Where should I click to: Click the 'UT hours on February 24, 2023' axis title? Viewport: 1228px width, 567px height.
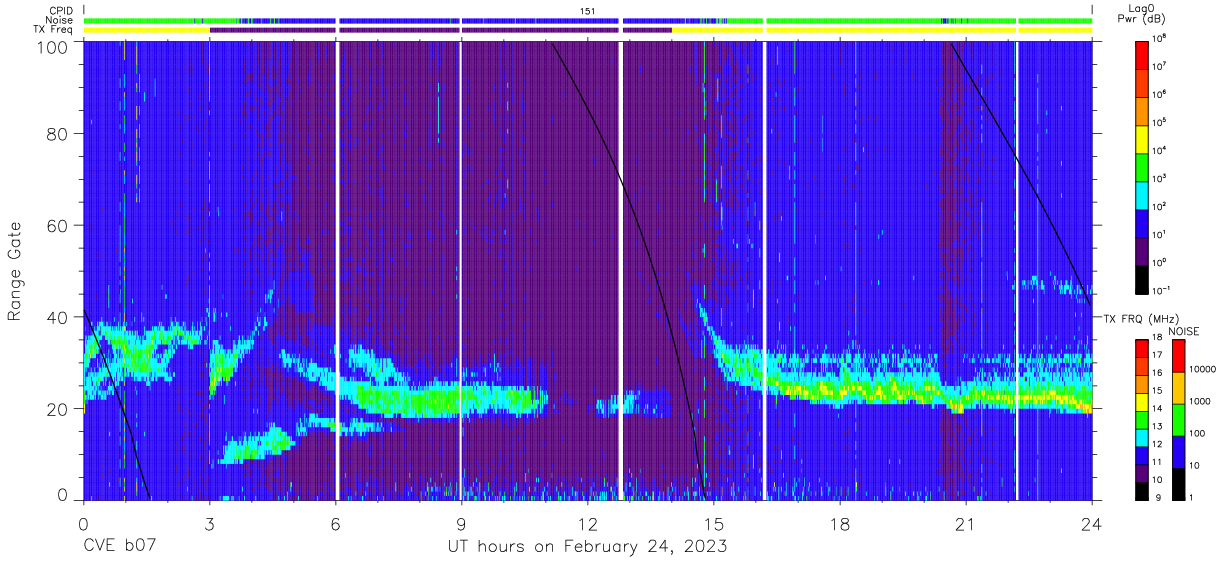(x=586, y=547)
